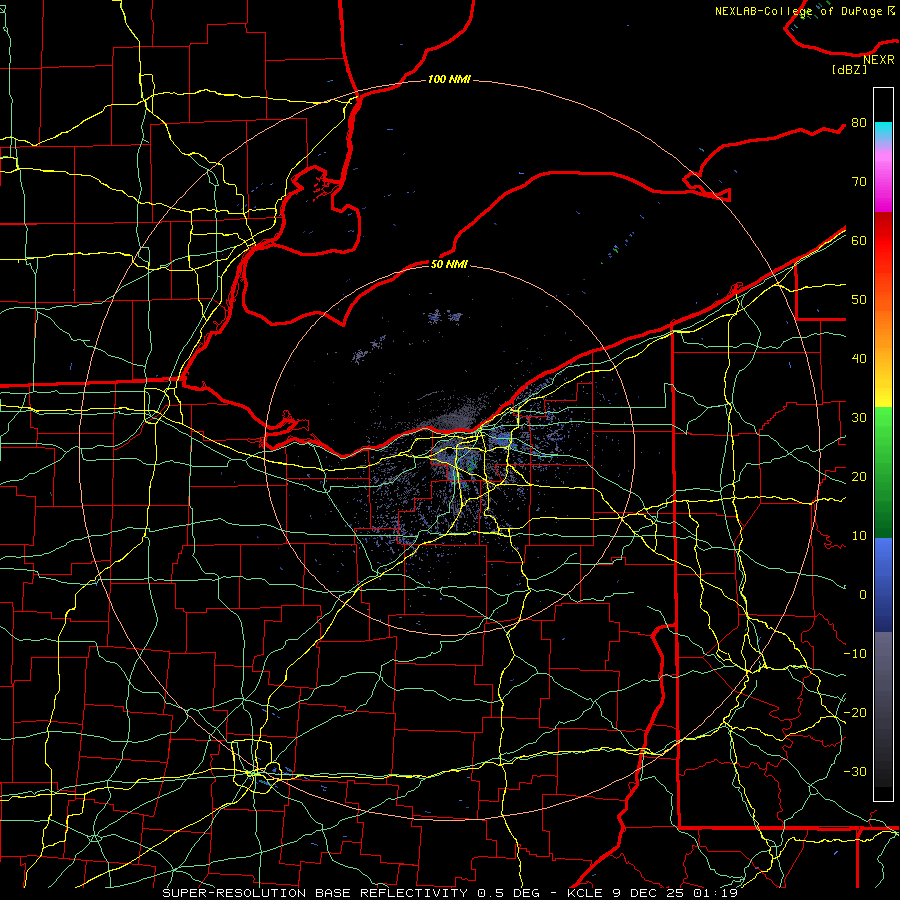
Task: Click the 50 value on the dBZ scale
Action: coord(859,300)
